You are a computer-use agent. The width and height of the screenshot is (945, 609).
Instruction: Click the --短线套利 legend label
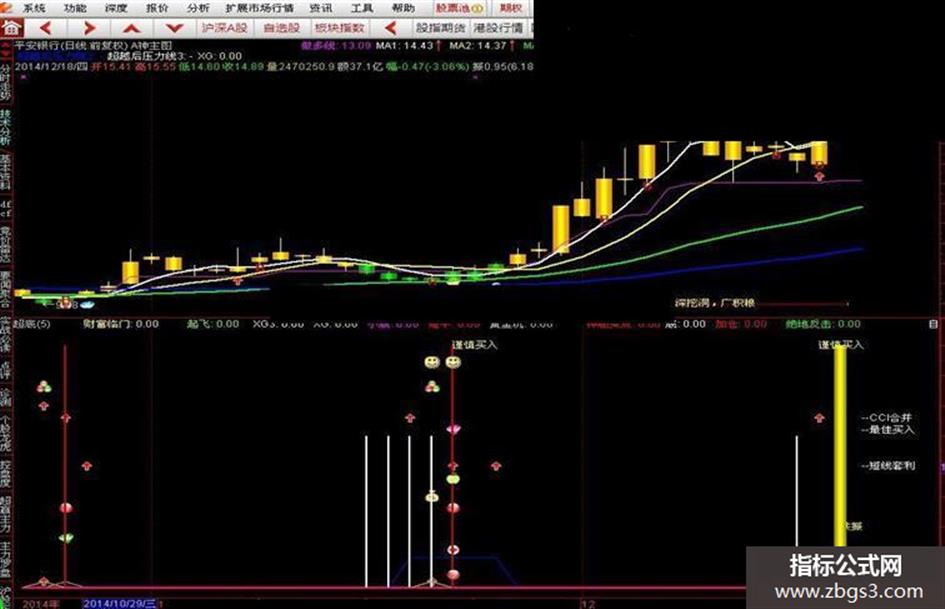click(888, 465)
